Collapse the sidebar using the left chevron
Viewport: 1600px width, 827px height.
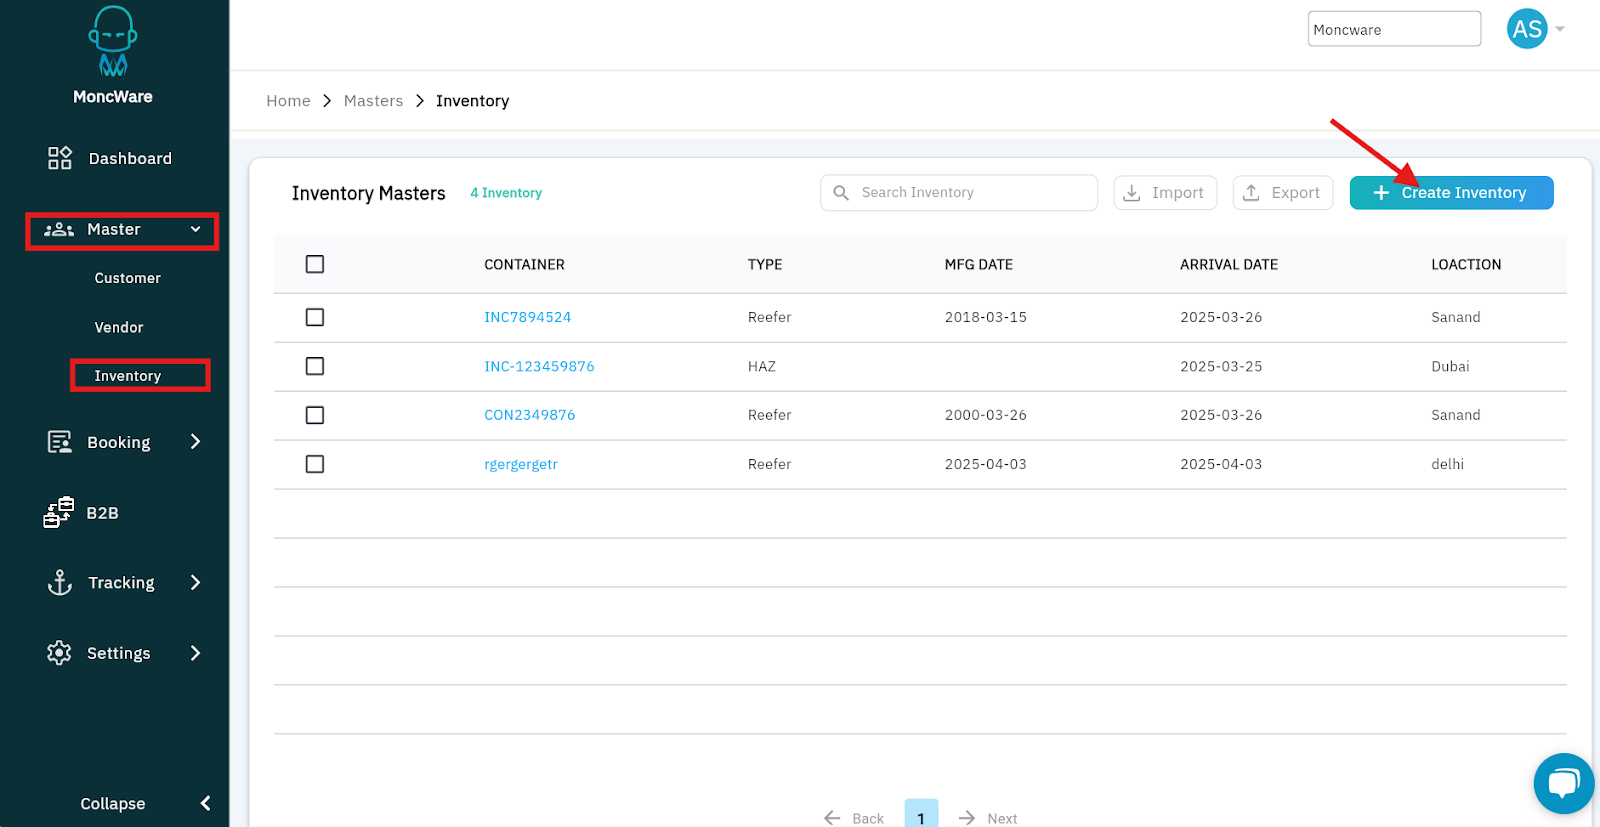click(x=206, y=803)
